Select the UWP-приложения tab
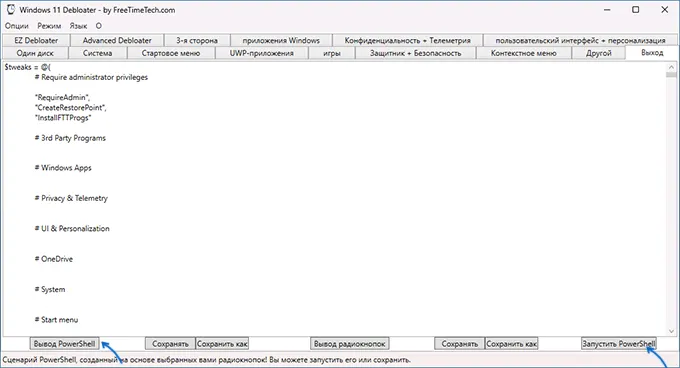Screen dimensions: 680x368 click(x=262, y=53)
